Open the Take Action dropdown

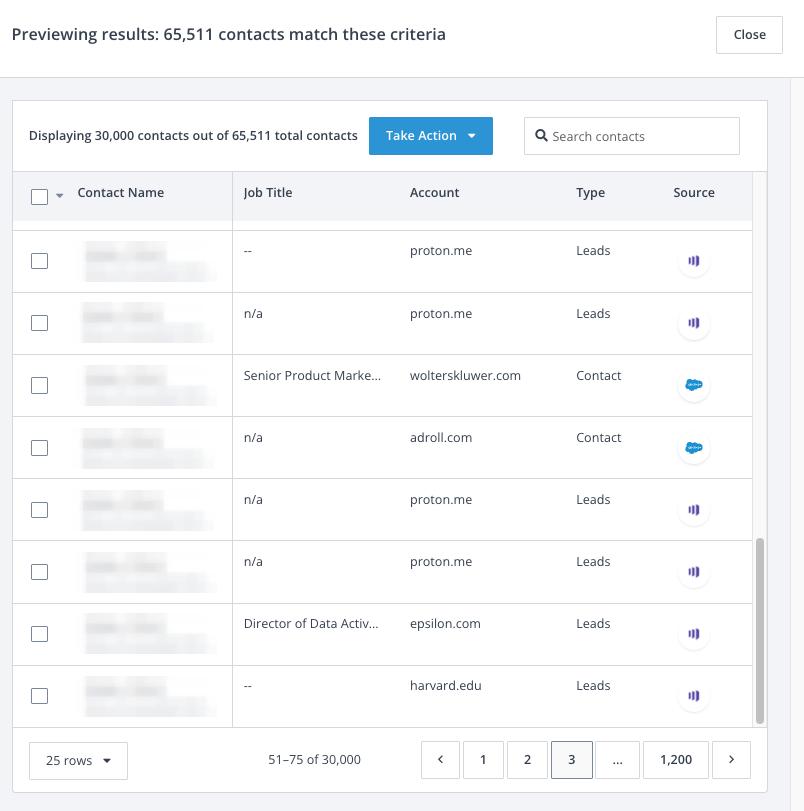430,136
